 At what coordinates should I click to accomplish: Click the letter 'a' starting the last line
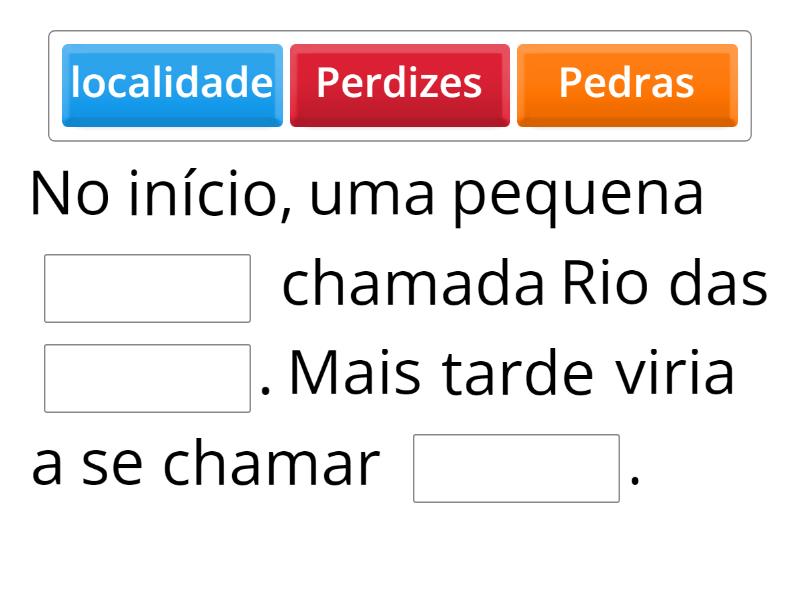click(46, 465)
